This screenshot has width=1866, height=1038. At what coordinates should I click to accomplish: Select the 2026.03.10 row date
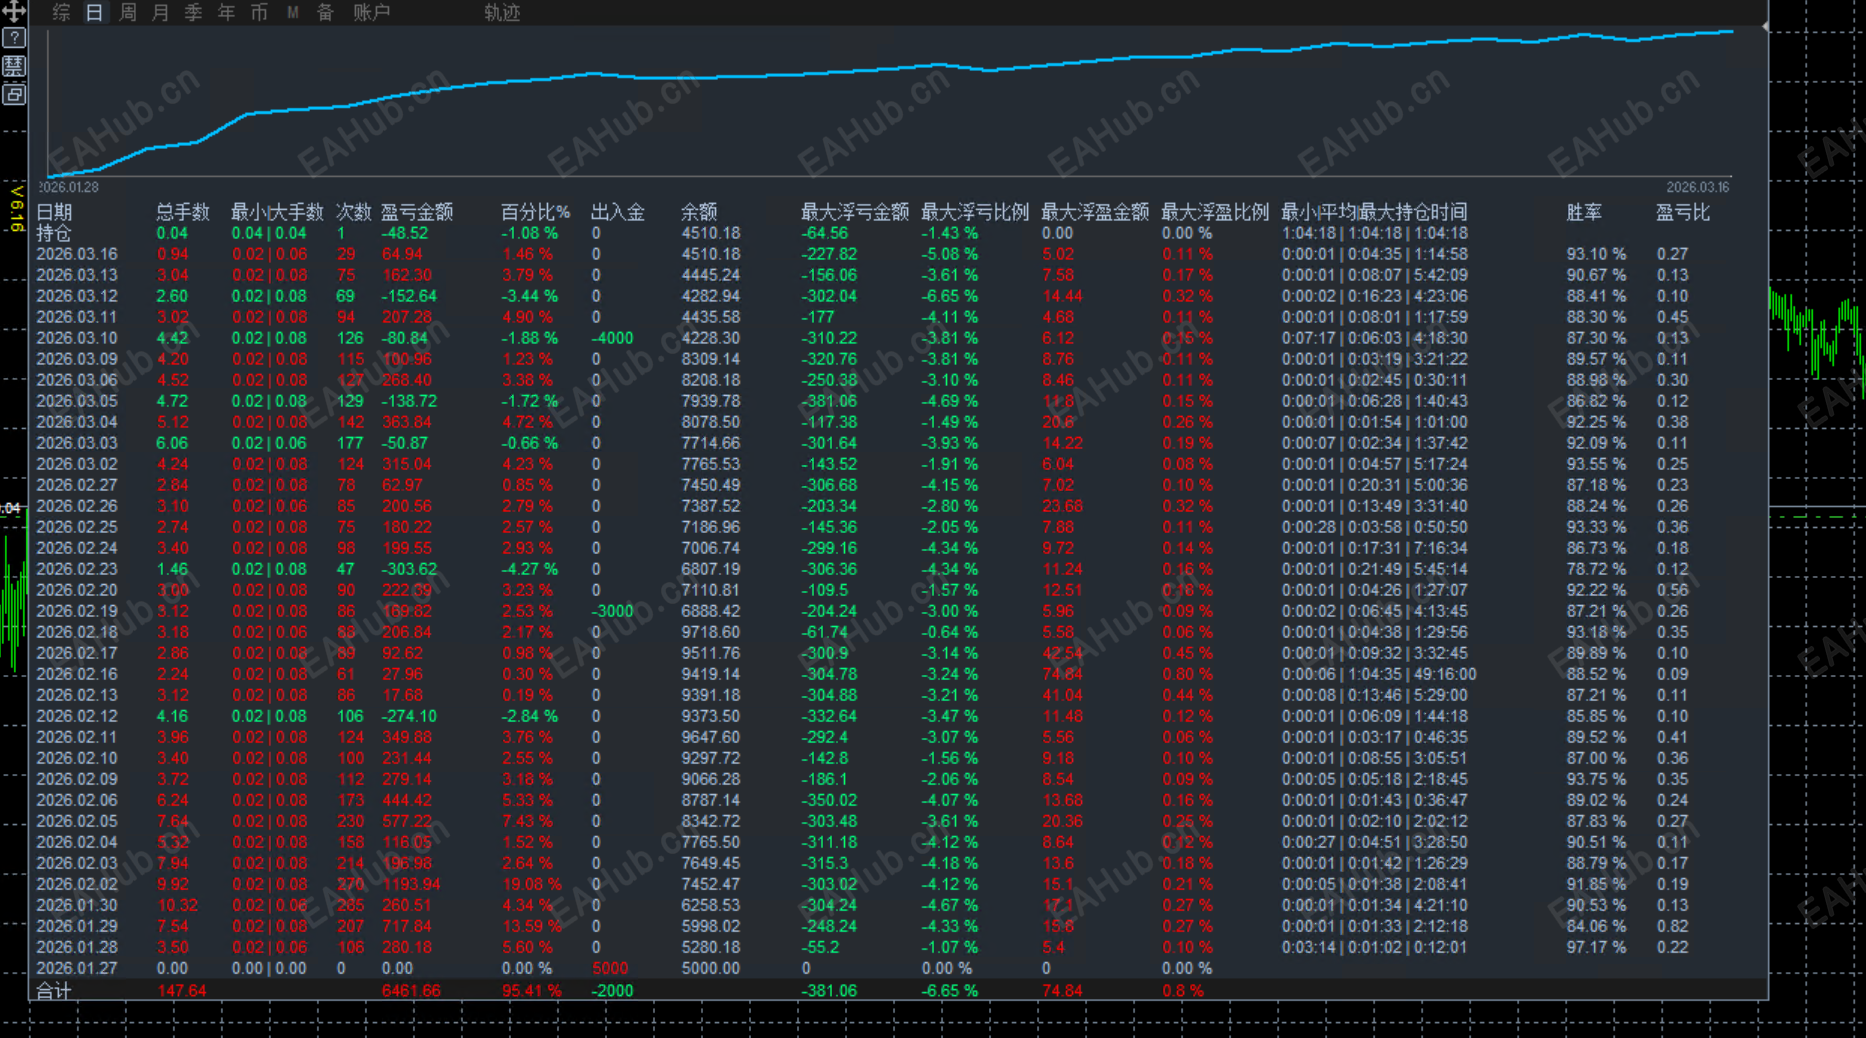77,338
